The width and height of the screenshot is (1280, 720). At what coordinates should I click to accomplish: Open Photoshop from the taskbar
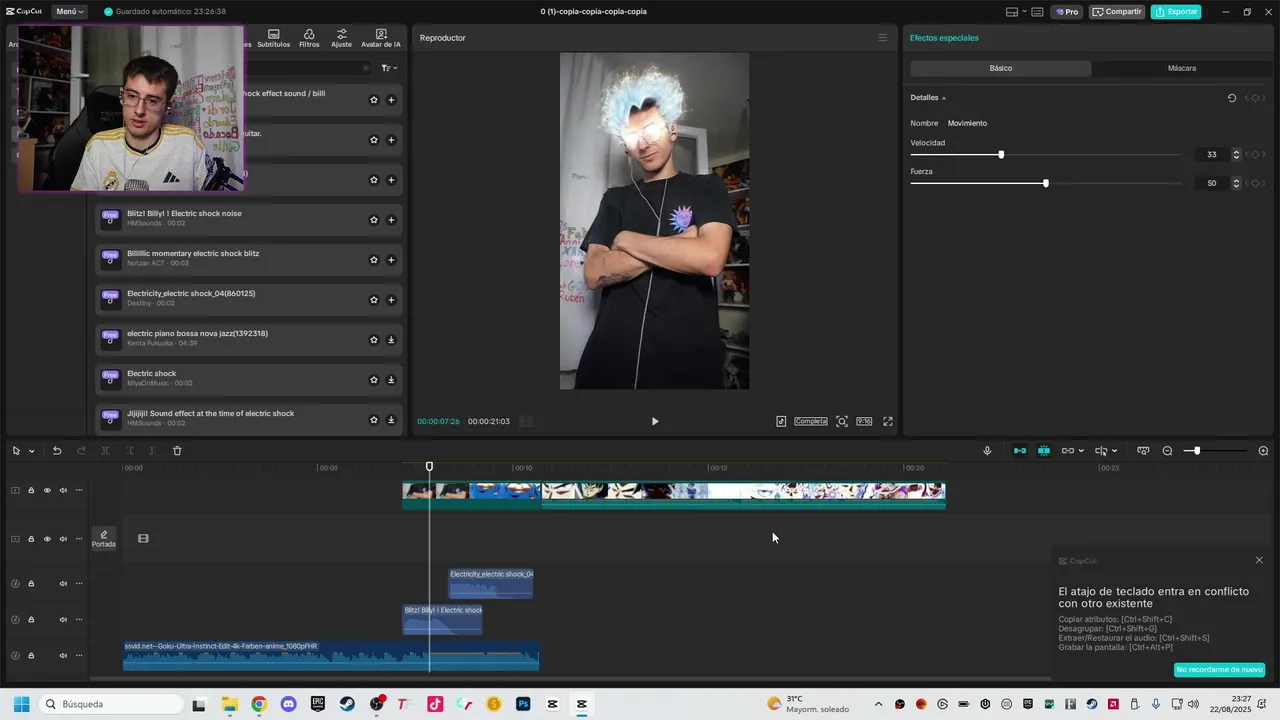coord(523,704)
